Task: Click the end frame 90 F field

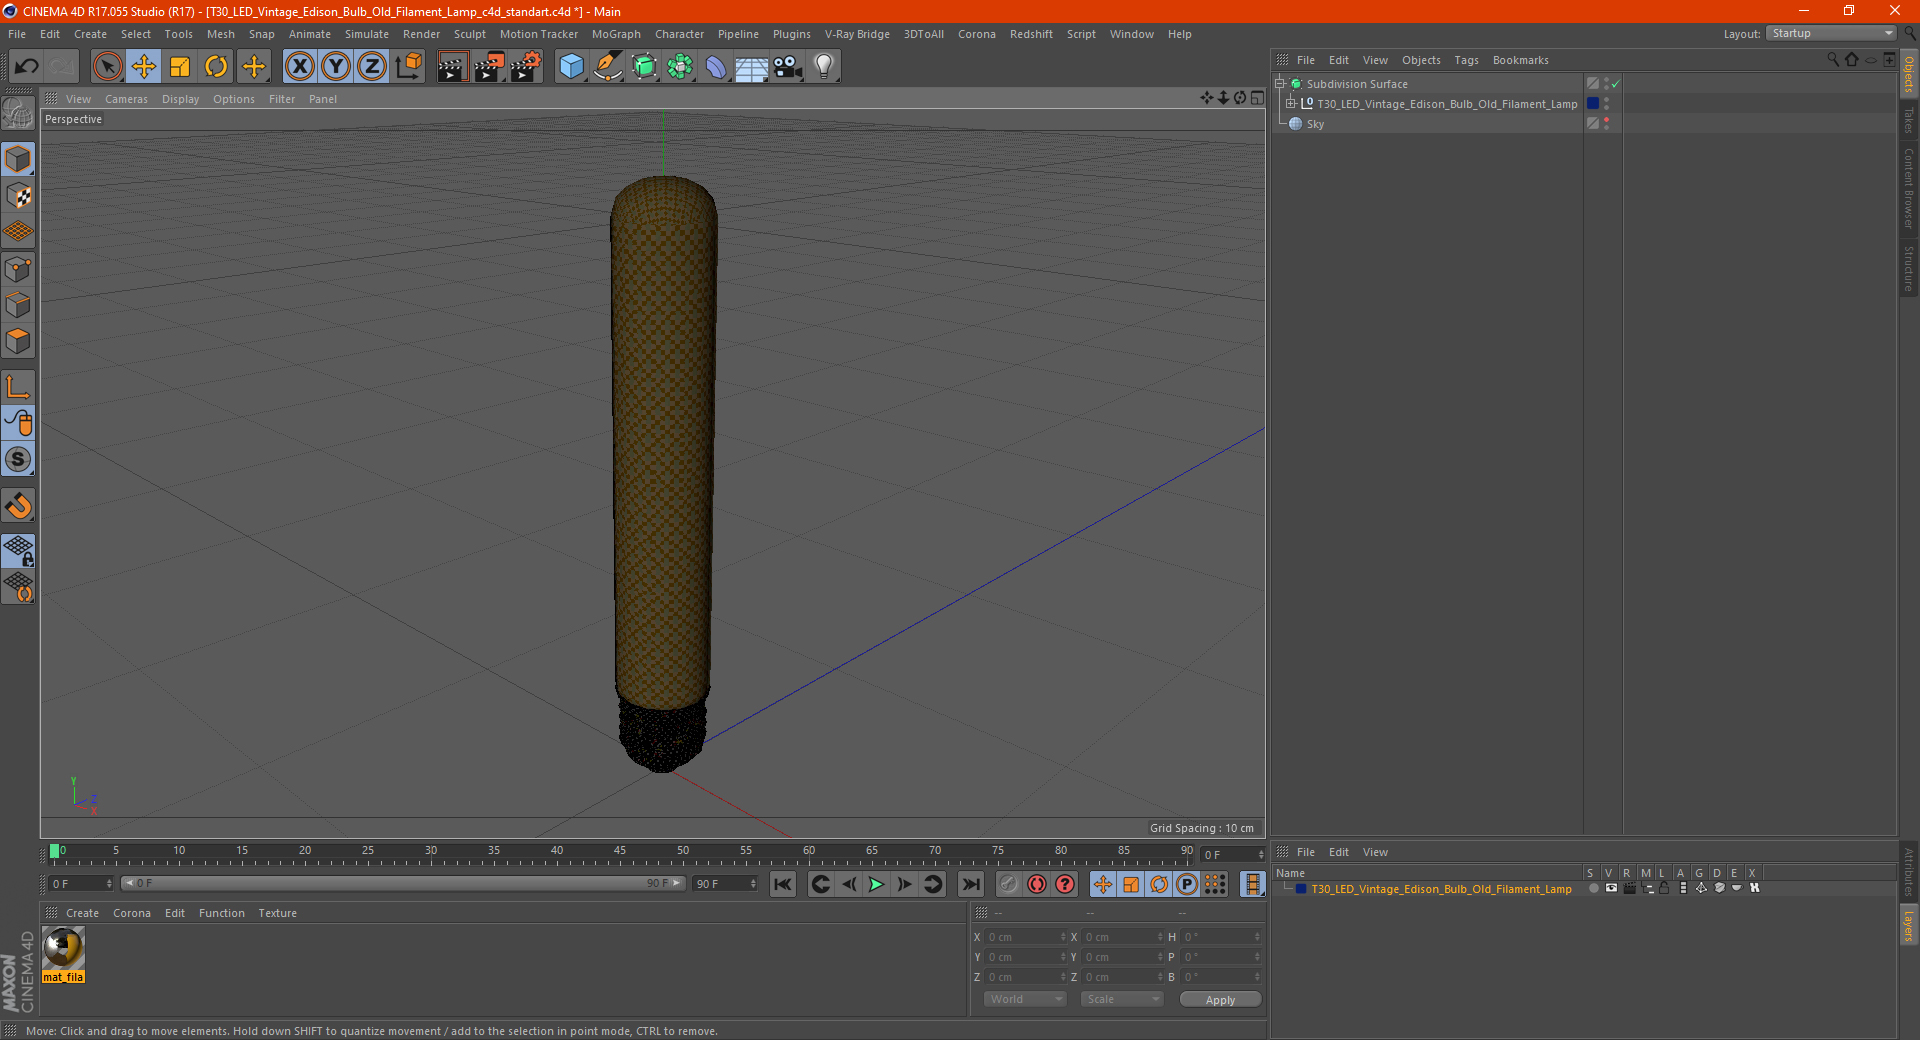Action: pos(725,884)
